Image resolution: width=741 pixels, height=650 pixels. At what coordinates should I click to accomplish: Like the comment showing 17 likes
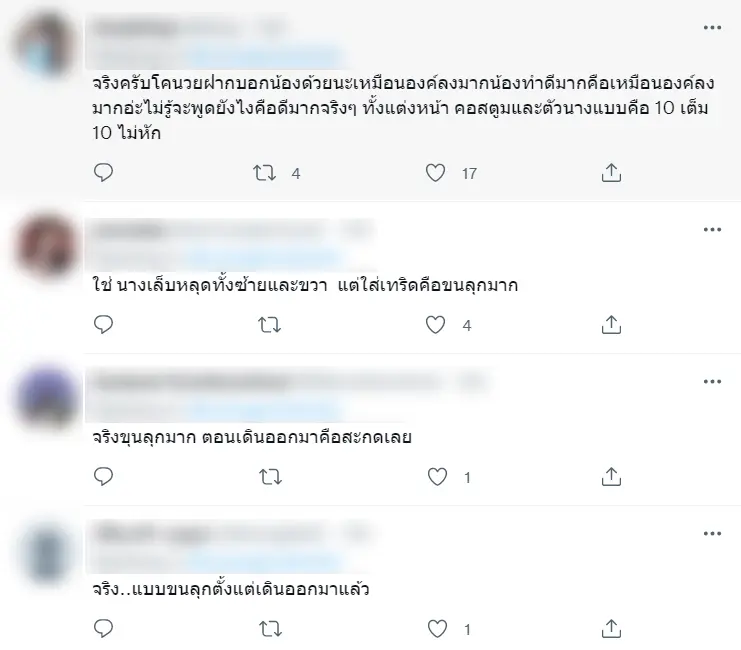435,173
